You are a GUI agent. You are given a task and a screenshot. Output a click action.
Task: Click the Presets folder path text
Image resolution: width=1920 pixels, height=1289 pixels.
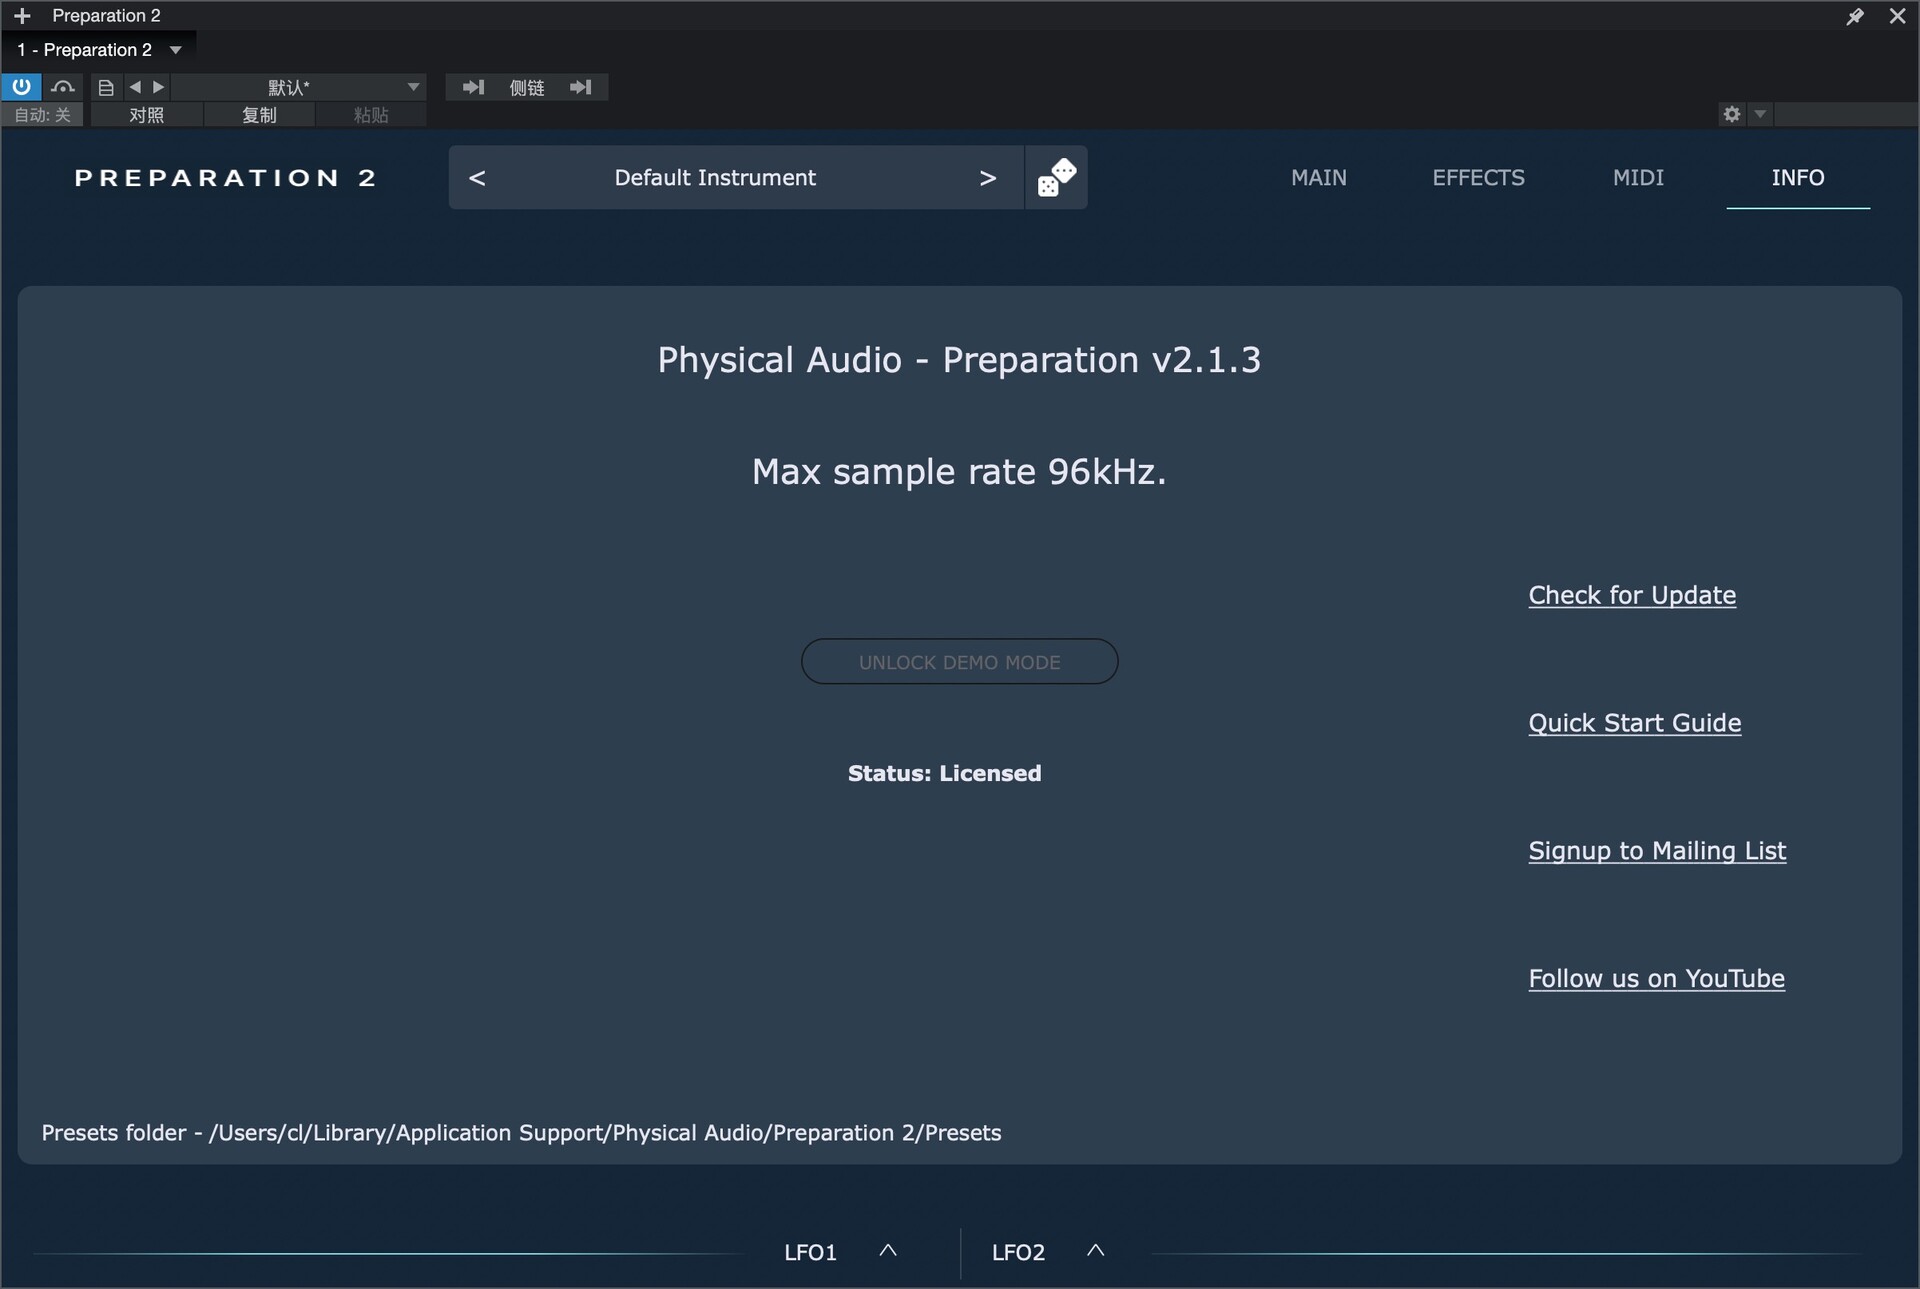tap(521, 1133)
